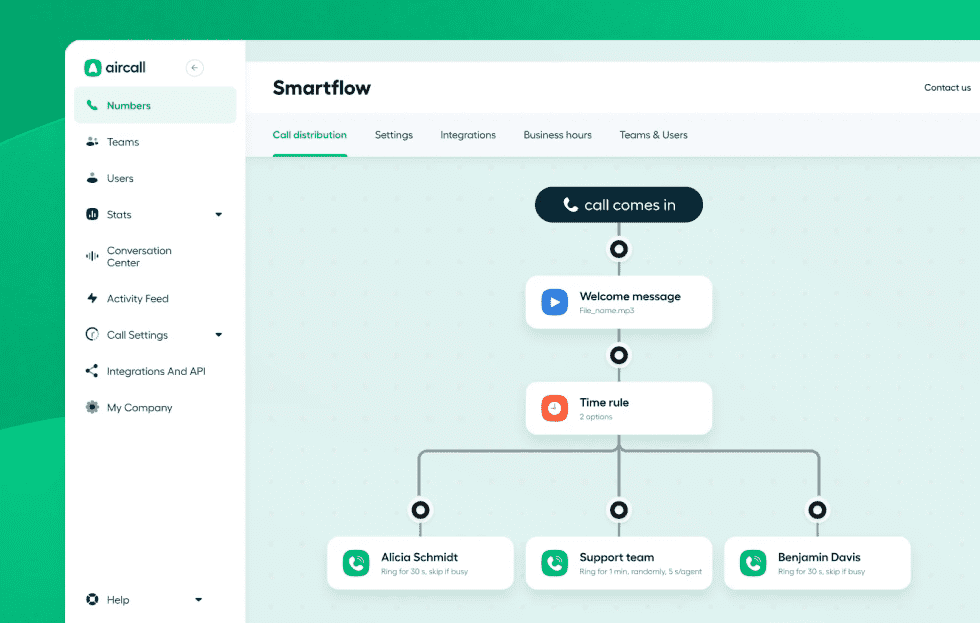Select the Numbers phone icon in the sidebar
The height and width of the screenshot is (623, 980).
[93, 105]
